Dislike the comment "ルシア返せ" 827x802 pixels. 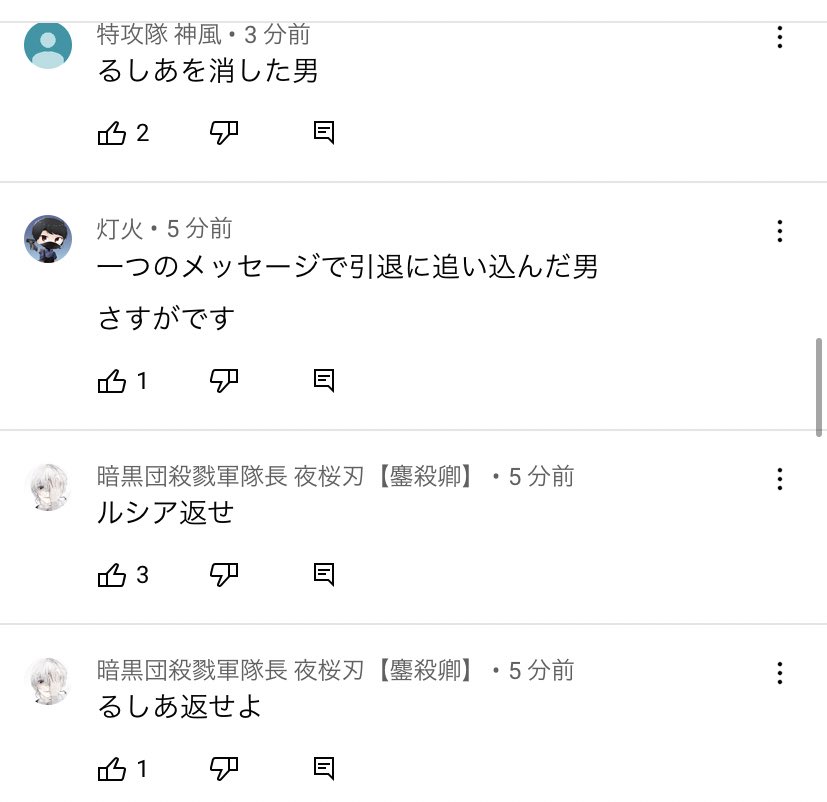click(223, 574)
